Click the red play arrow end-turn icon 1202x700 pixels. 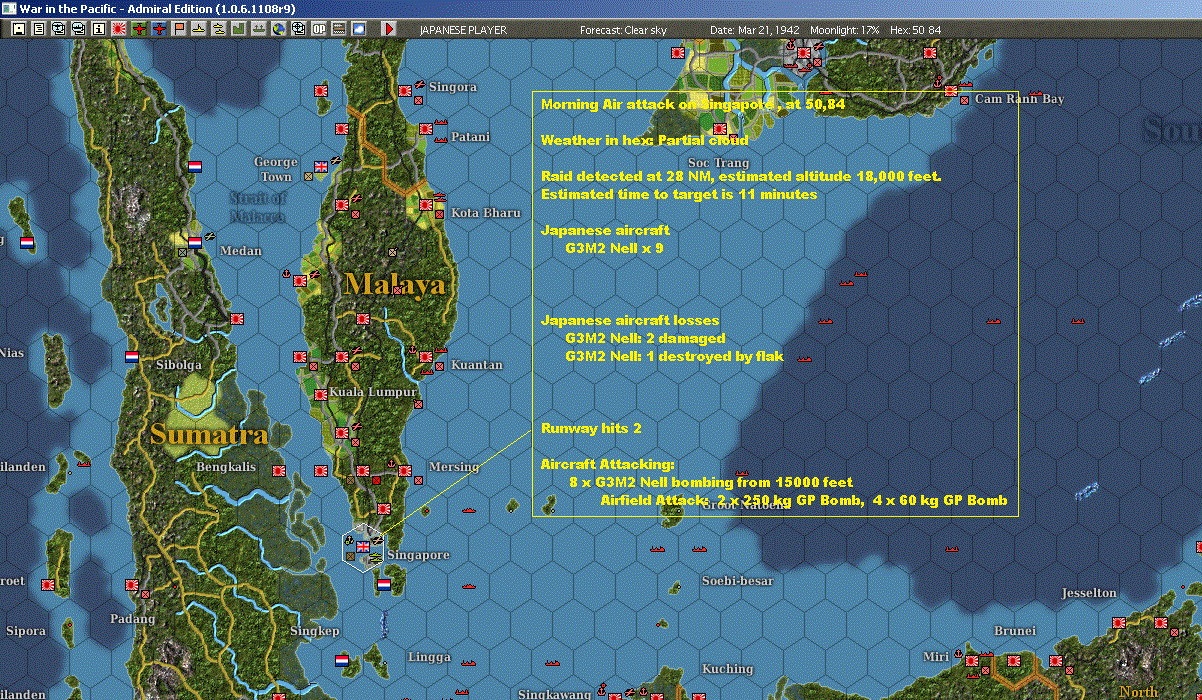(x=390, y=29)
